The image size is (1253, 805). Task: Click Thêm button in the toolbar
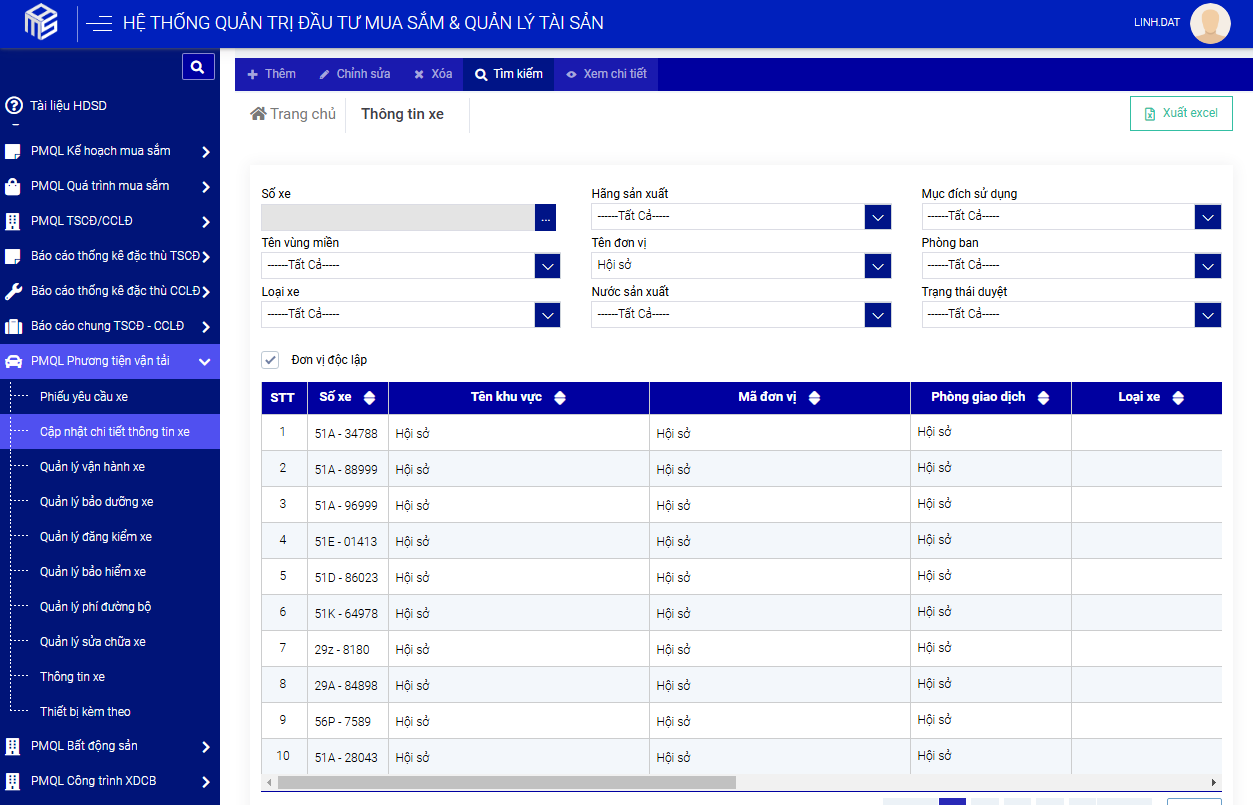tap(271, 74)
